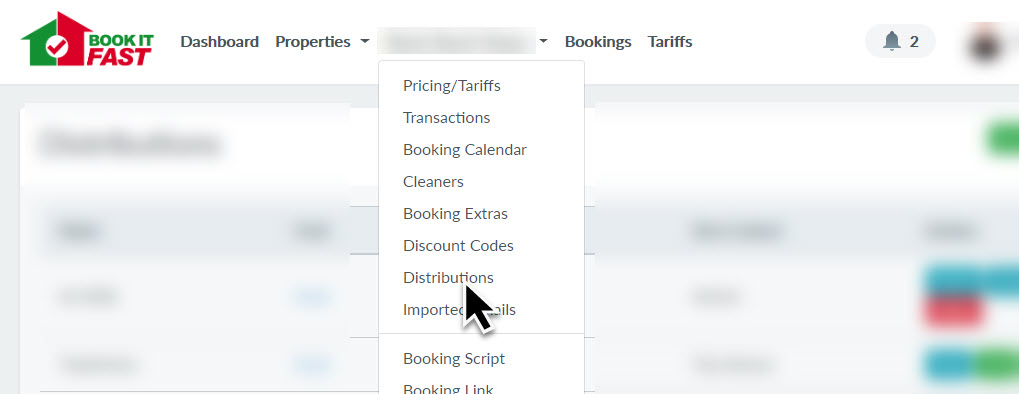Click the blurred red action button
This screenshot has height=394, width=1019.
pos(951,313)
